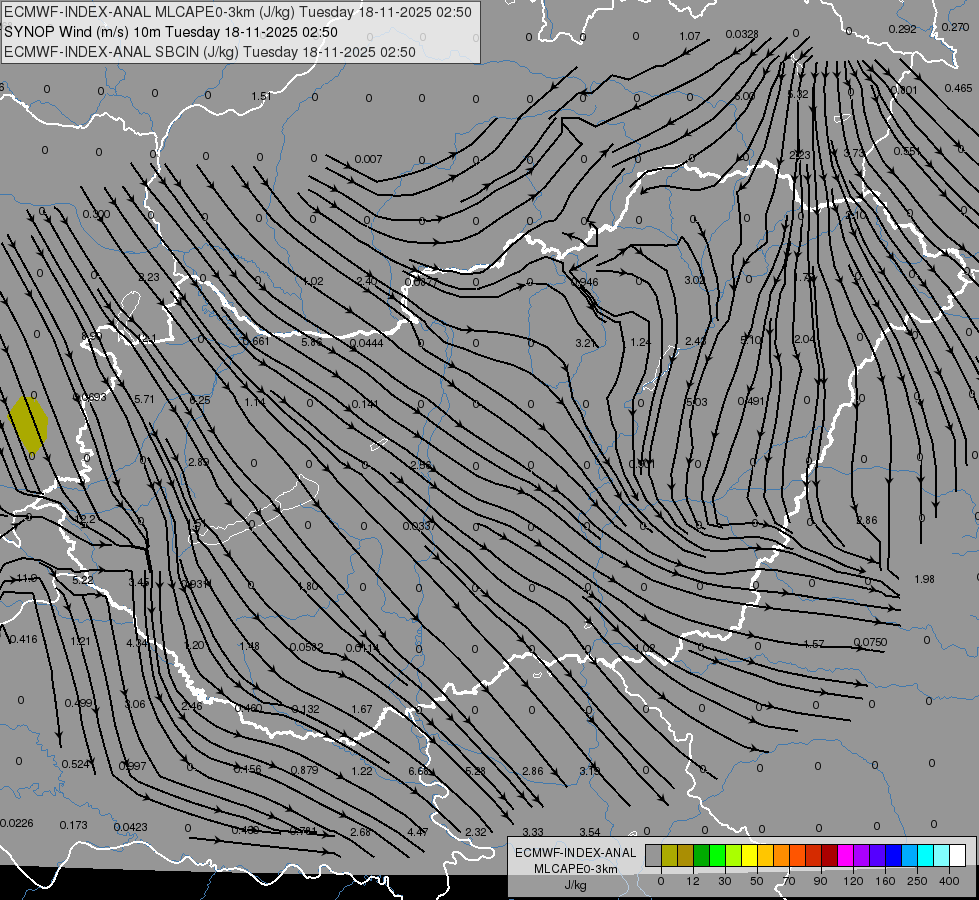Click the map value 0.465

[x=958, y=88]
